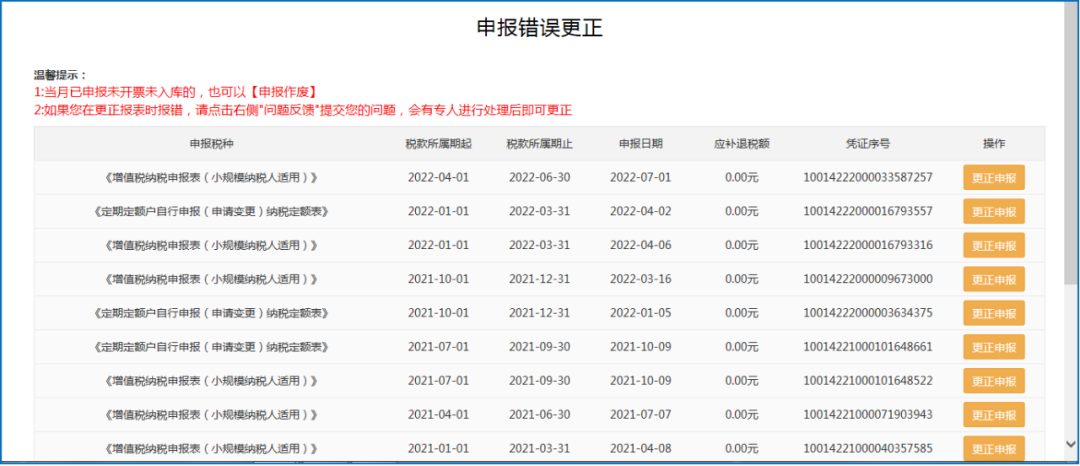
Task: Click voucher number 10014222000009673000
Action: coord(868,279)
